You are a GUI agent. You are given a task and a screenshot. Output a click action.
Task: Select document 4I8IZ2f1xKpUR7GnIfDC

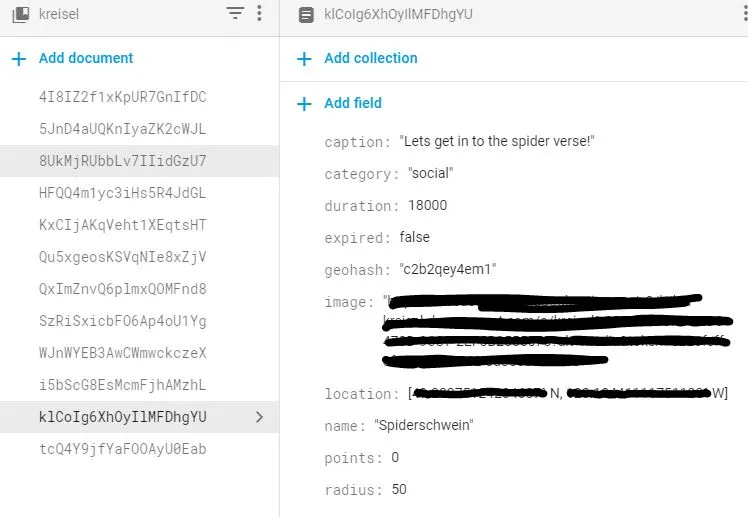coord(122,97)
